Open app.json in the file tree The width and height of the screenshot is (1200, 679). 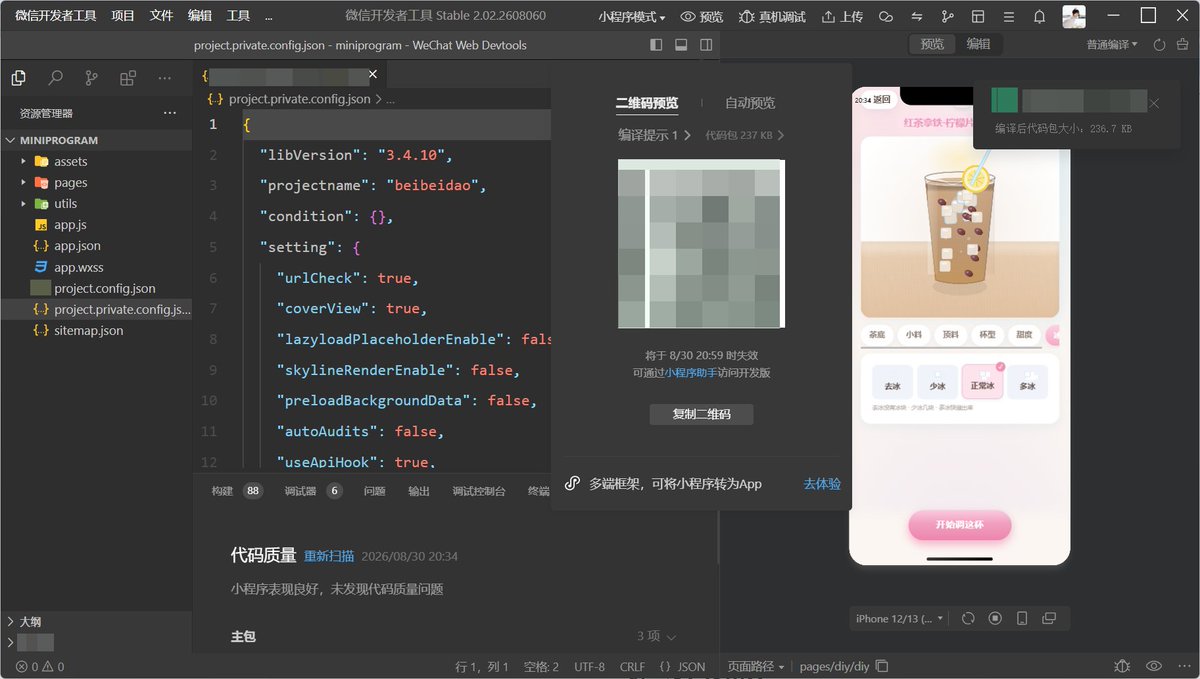coord(77,246)
